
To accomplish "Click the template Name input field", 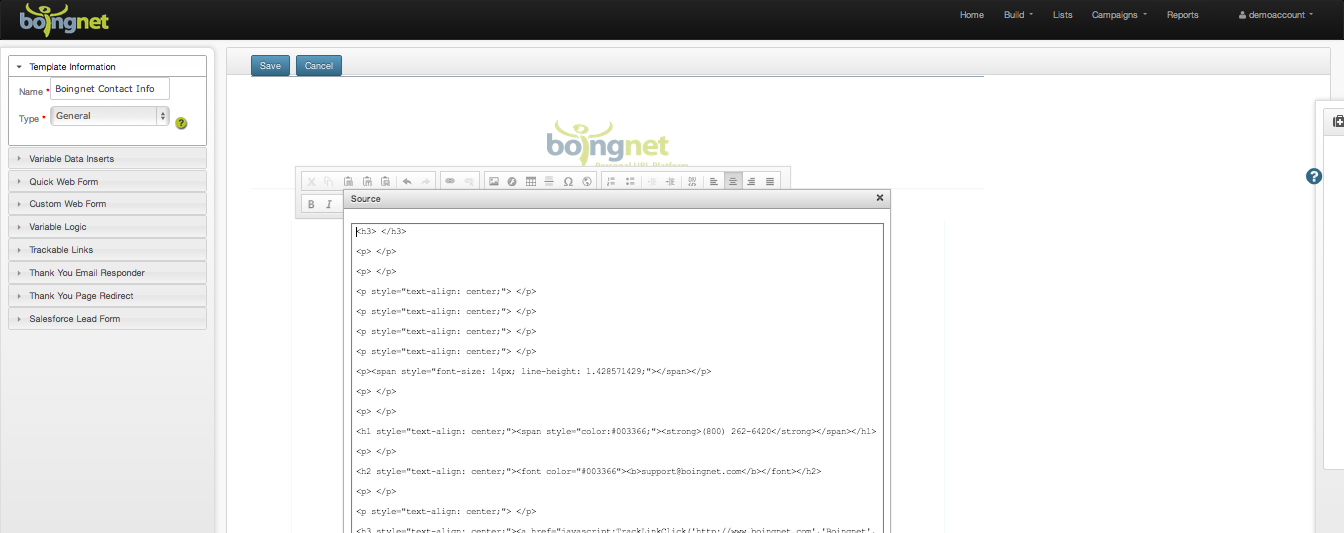I will 110,89.
